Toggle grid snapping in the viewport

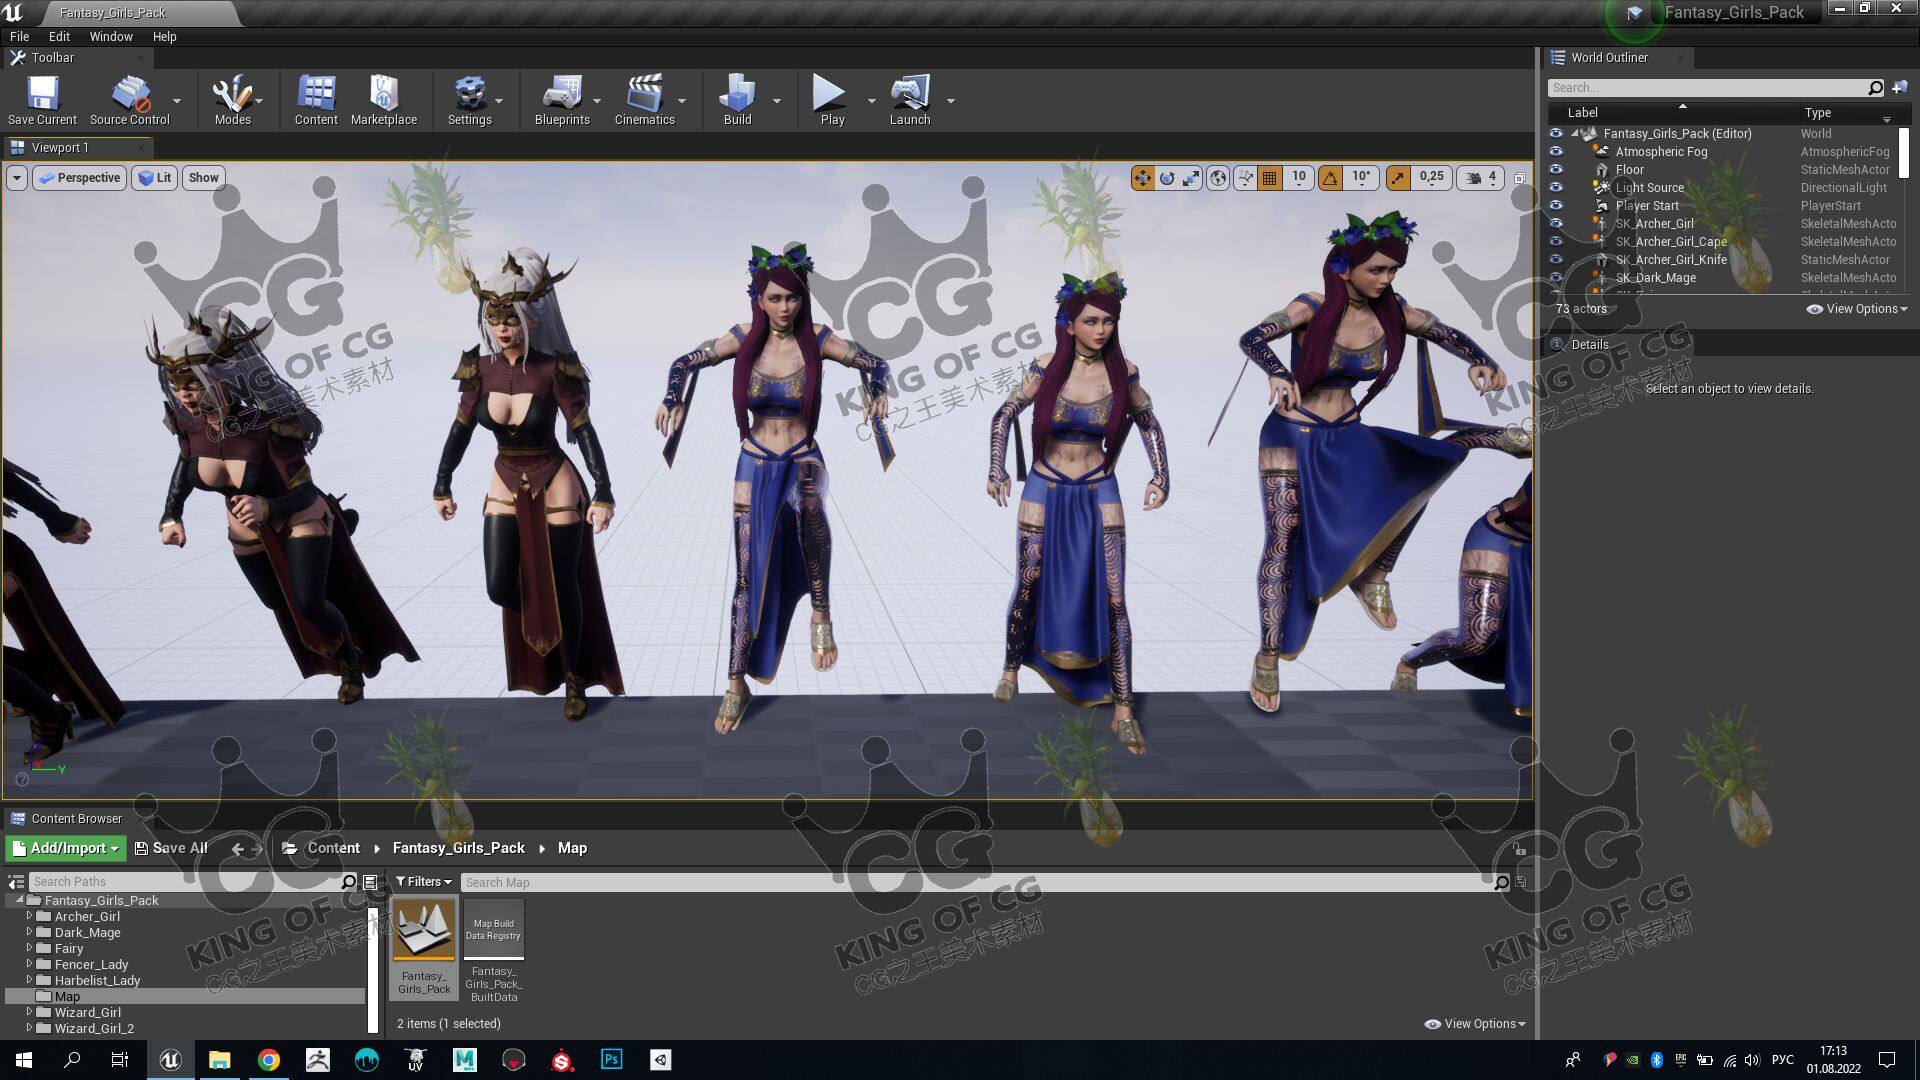pos(1270,178)
